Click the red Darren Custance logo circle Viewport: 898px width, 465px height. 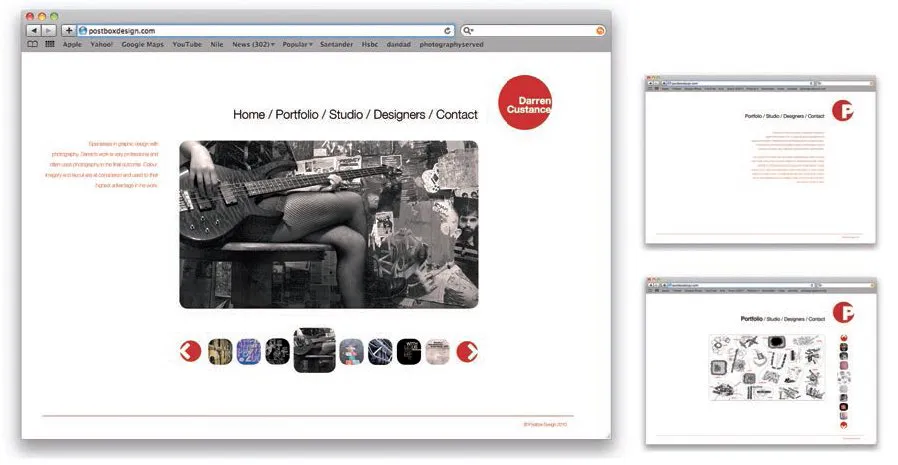[526, 103]
